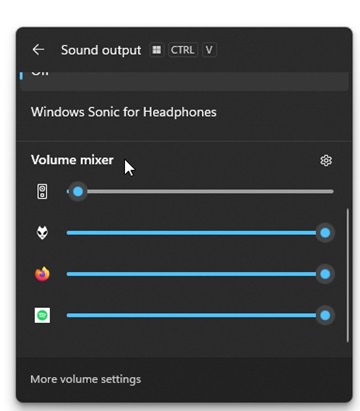Mute the speaker device icon
The height and width of the screenshot is (411, 360).
coord(42,192)
